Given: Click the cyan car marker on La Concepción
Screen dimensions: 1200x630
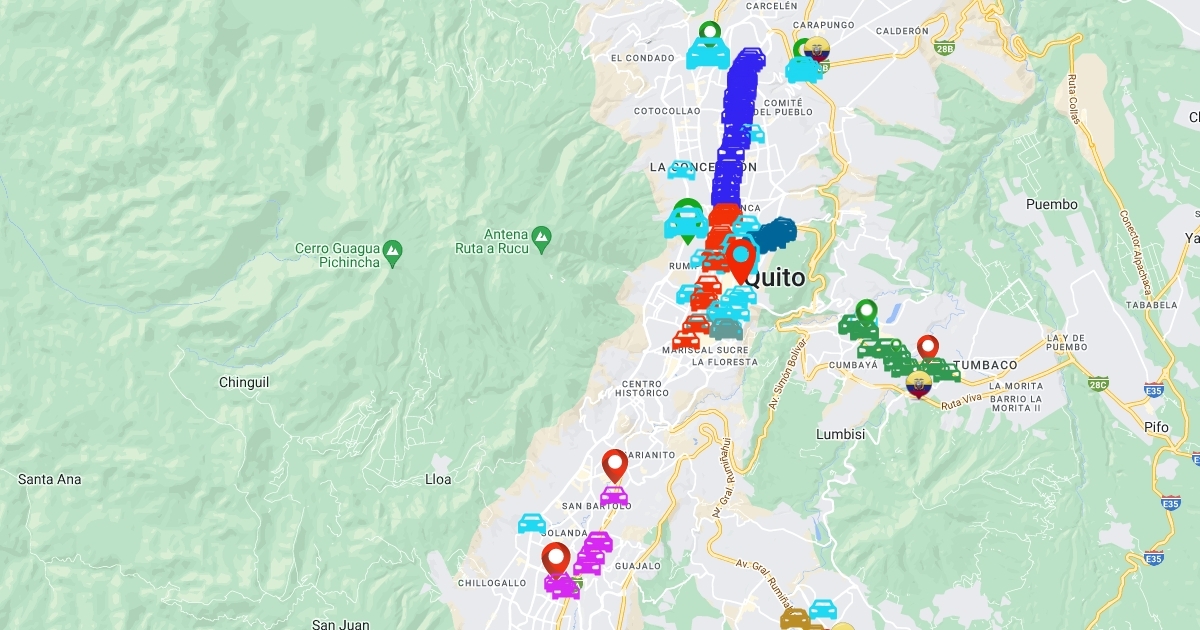Looking at the screenshot, I should click(681, 170).
